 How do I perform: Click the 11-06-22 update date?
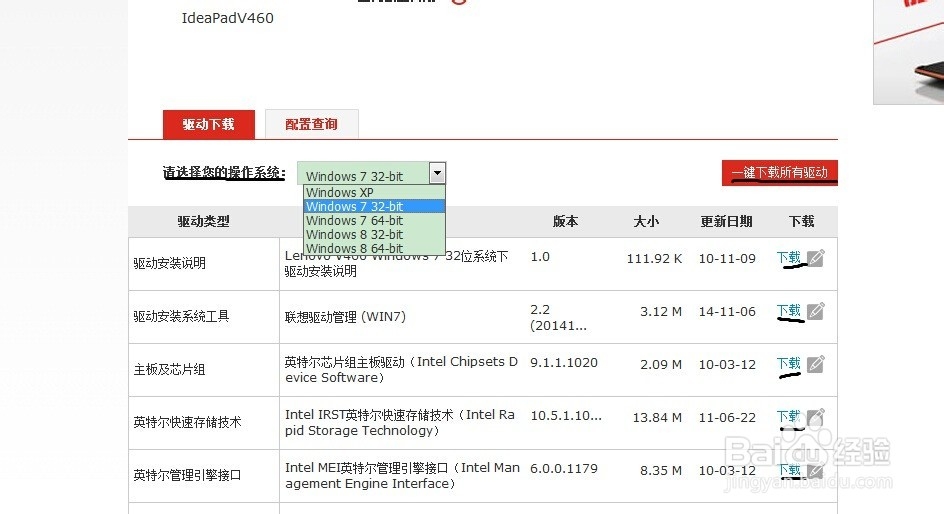(x=727, y=417)
